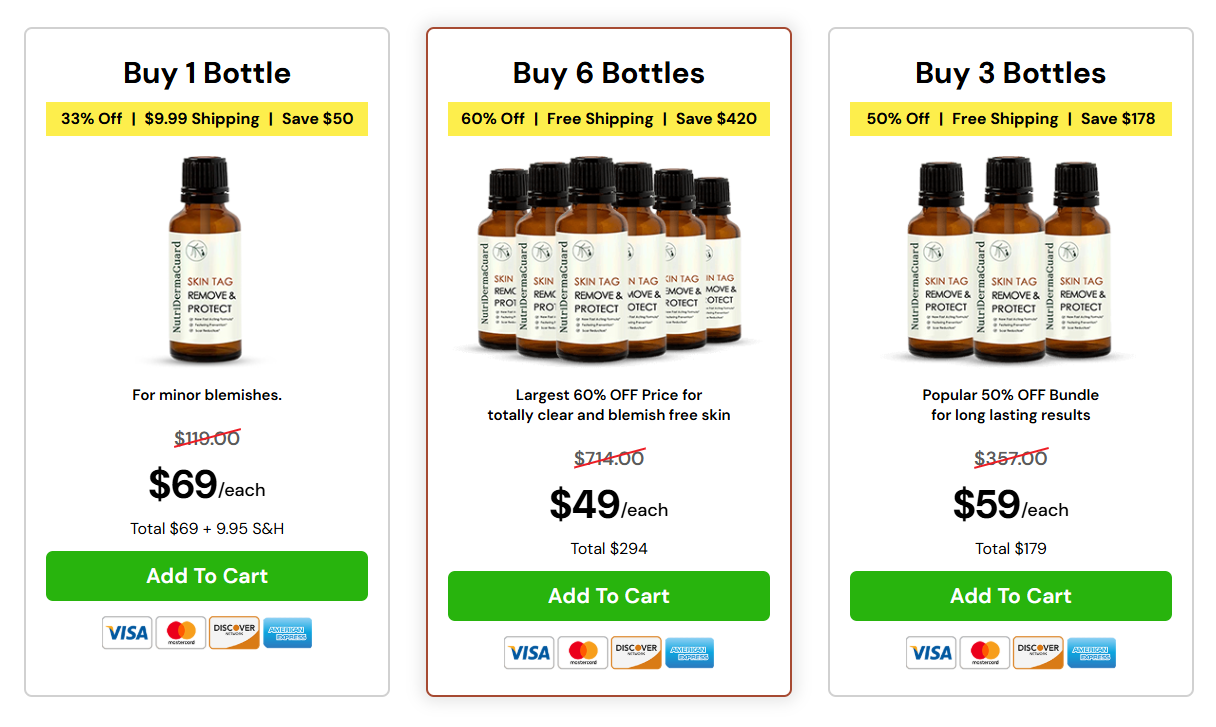Image resolution: width=1216 pixels, height=727 pixels.
Task: Click Add To Cart for six bottles
Action: 609,596
